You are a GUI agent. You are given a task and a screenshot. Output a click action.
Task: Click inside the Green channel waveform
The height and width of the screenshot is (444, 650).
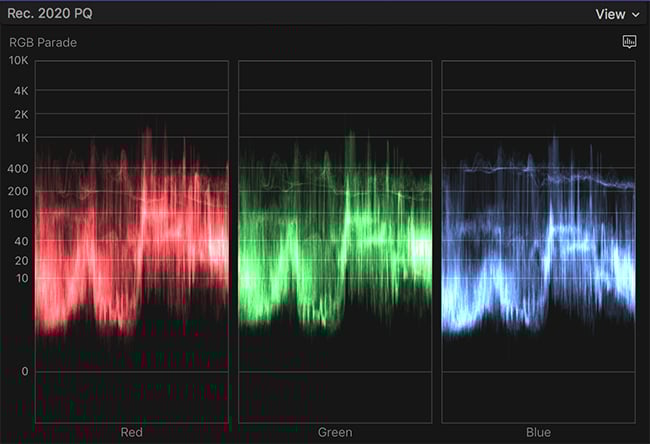[335, 242]
